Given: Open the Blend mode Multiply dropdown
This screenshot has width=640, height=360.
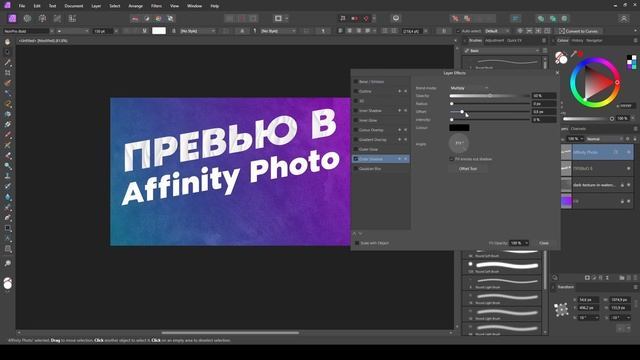Looking at the screenshot, I should 469,88.
